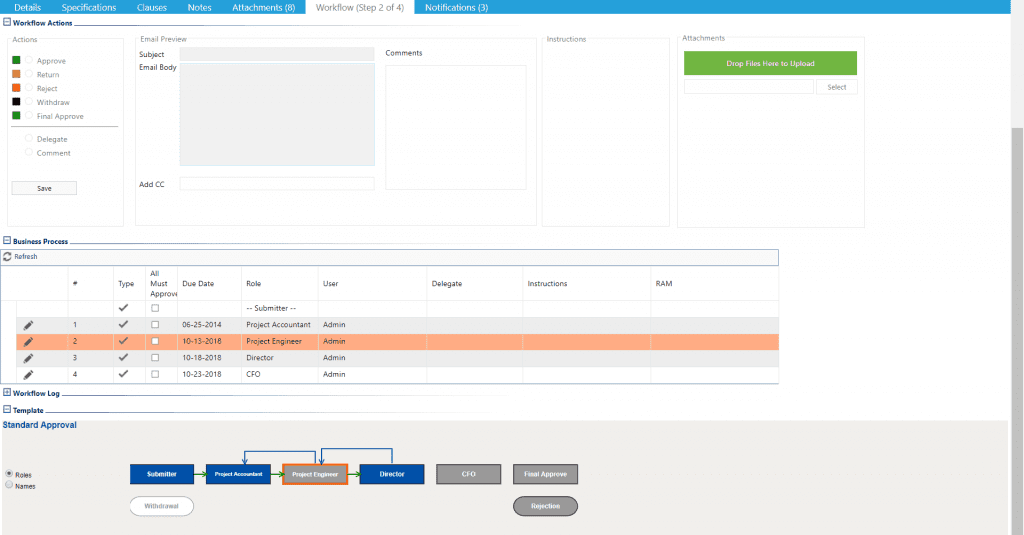Image resolution: width=1024 pixels, height=535 pixels.
Task: Open the Details tab
Action: click(x=27, y=7)
